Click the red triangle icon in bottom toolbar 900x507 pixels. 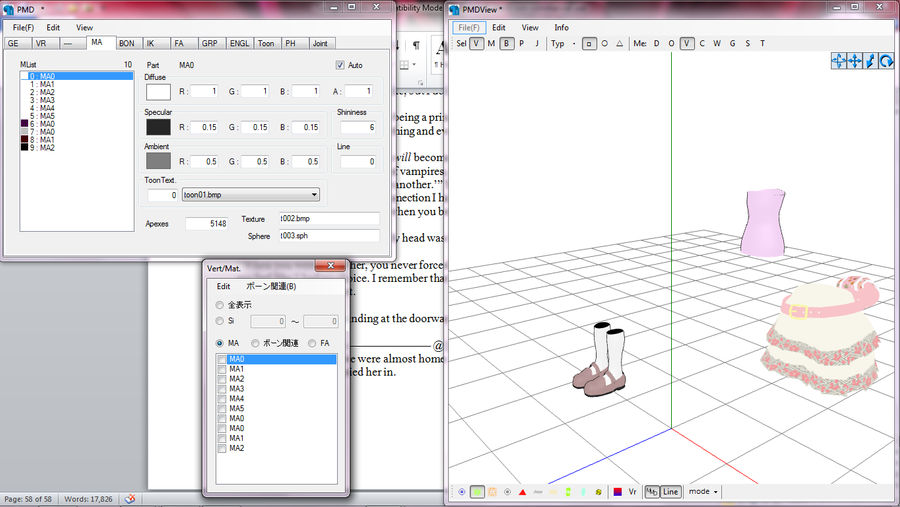522,492
